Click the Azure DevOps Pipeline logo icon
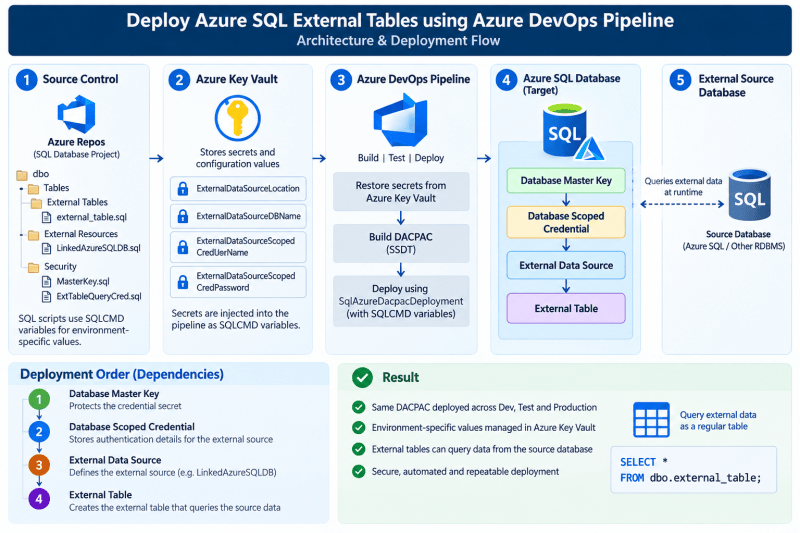 [401, 120]
